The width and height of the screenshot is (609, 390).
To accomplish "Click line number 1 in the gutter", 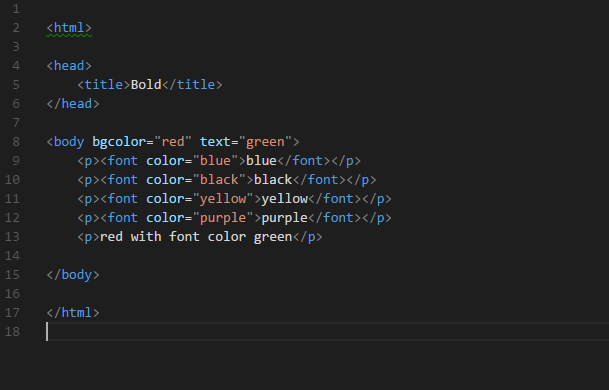I will coord(16,9).
